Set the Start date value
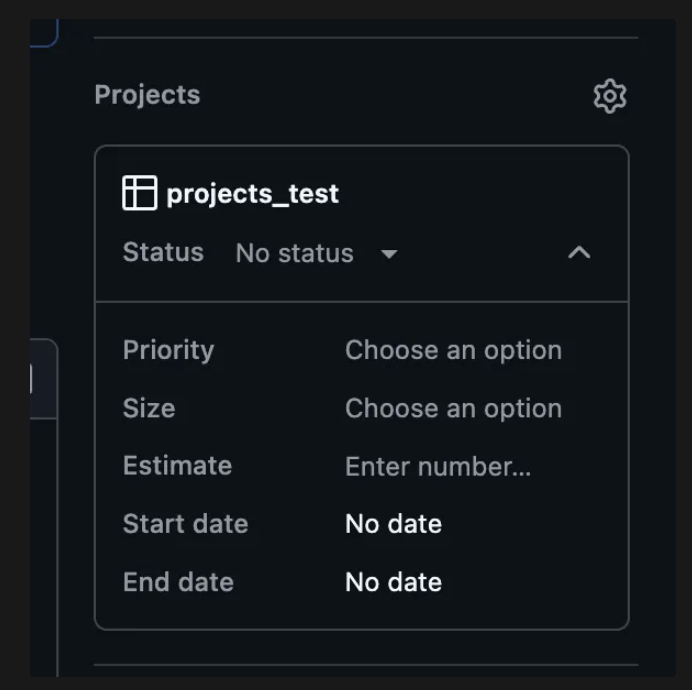 (x=393, y=524)
